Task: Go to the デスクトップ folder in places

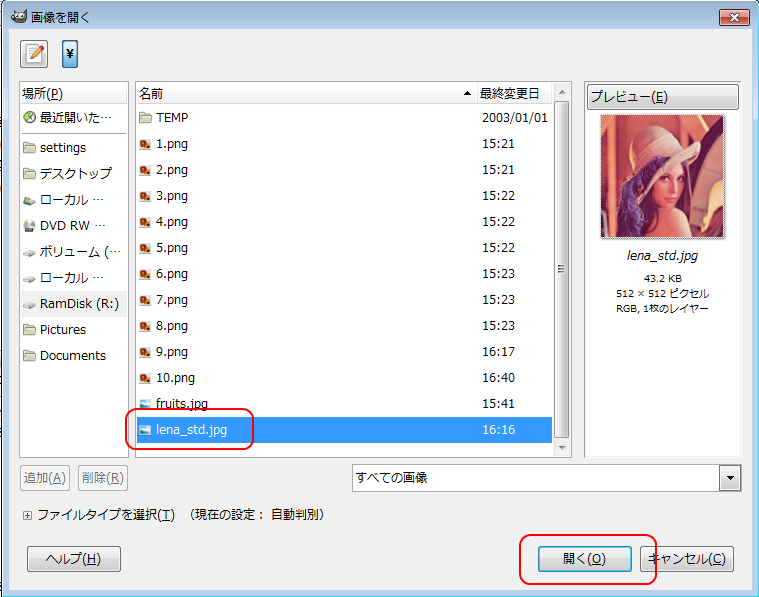Action: pyautogui.click(x=74, y=173)
